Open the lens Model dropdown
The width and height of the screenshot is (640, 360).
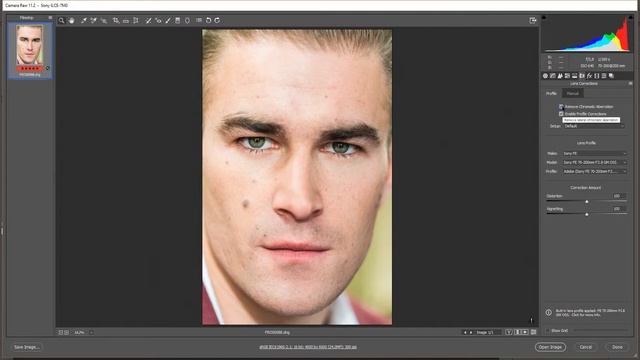click(x=594, y=162)
